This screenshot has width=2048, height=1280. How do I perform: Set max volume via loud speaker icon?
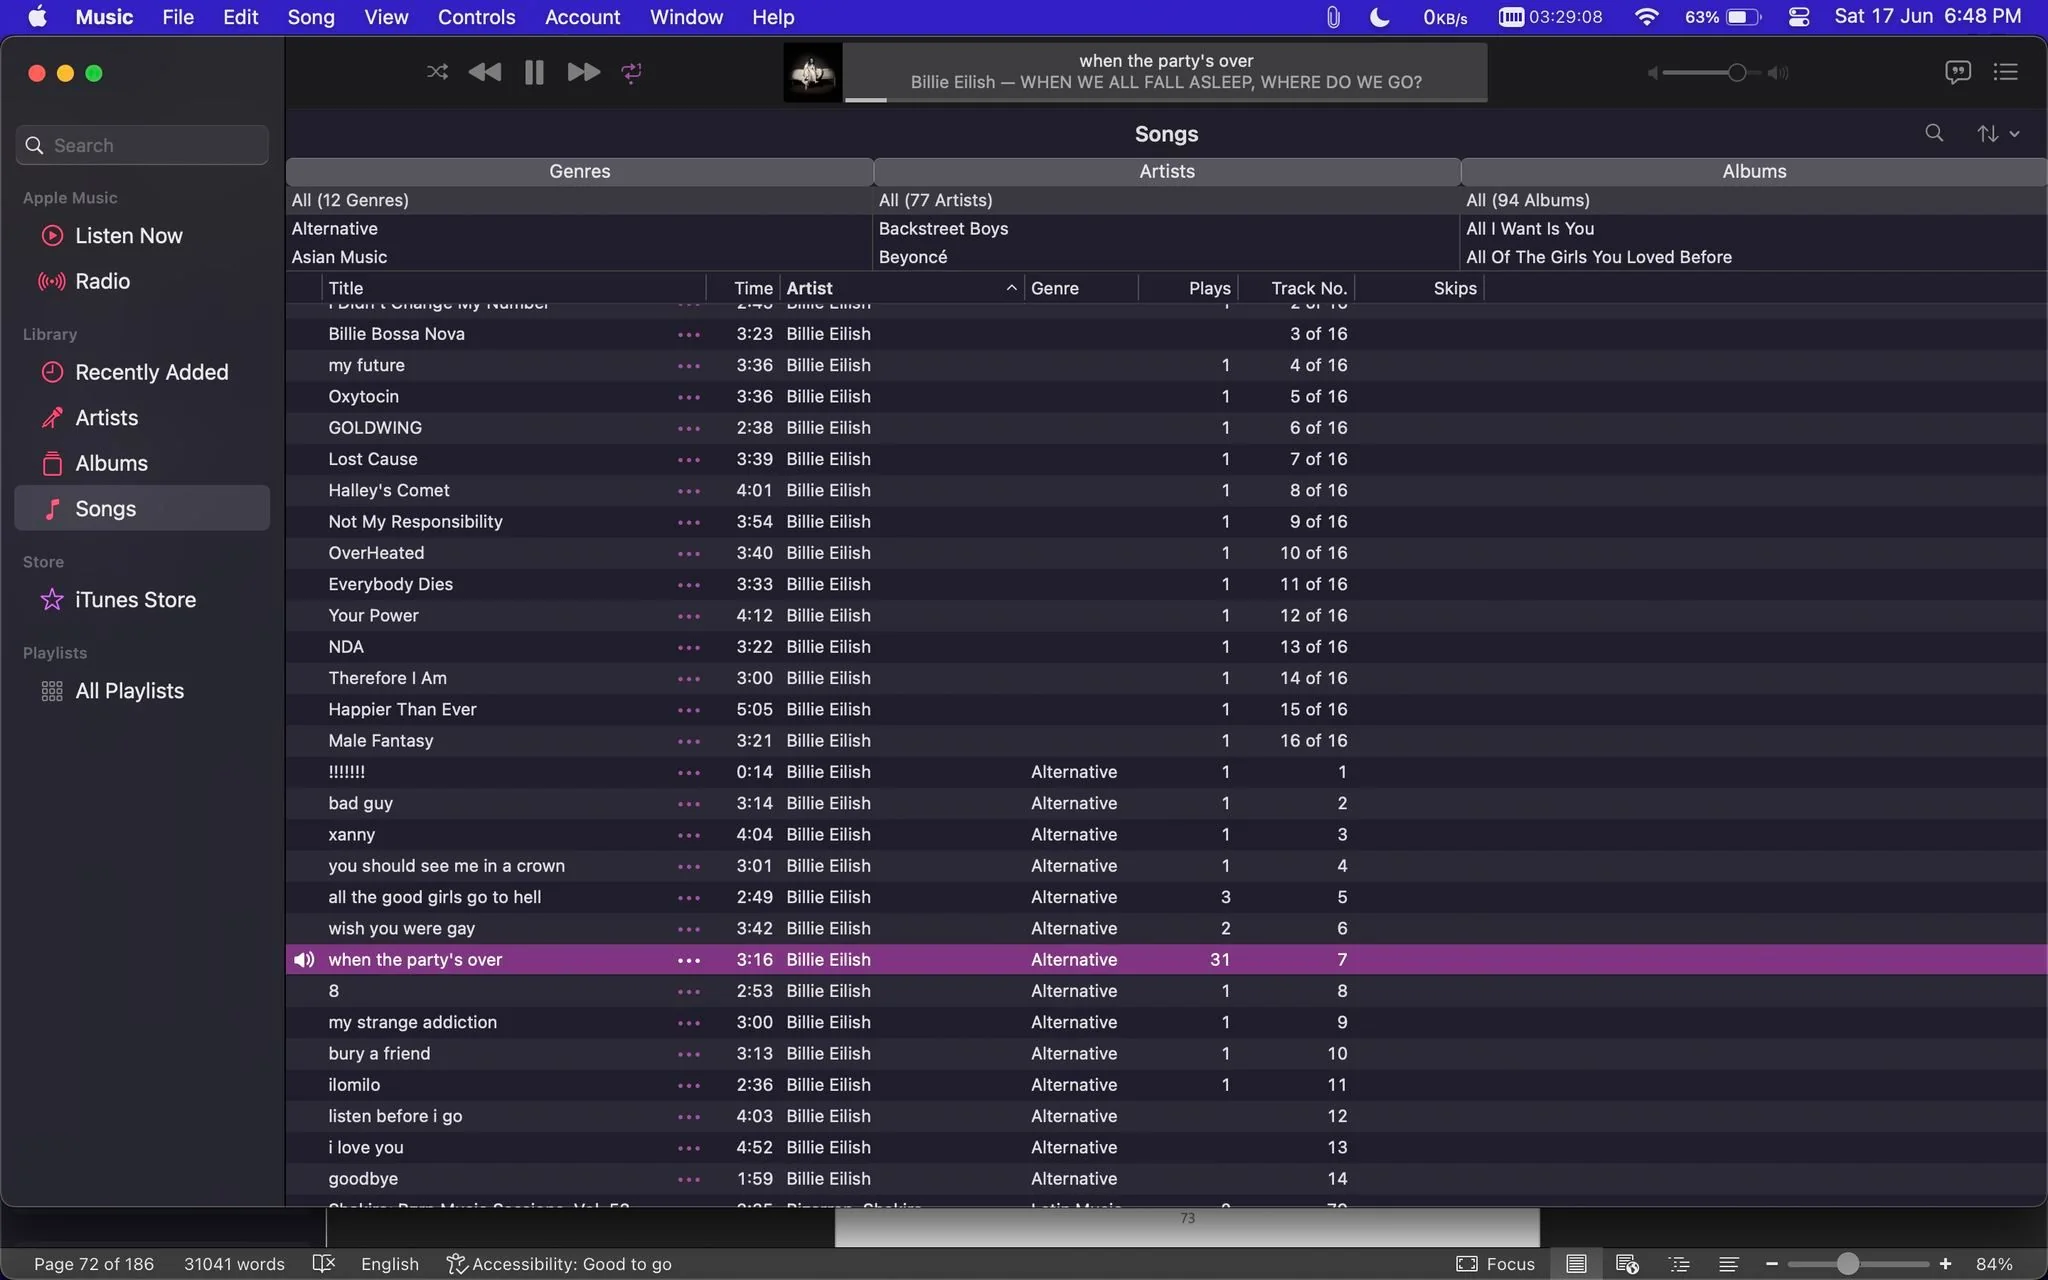click(1778, 72)
